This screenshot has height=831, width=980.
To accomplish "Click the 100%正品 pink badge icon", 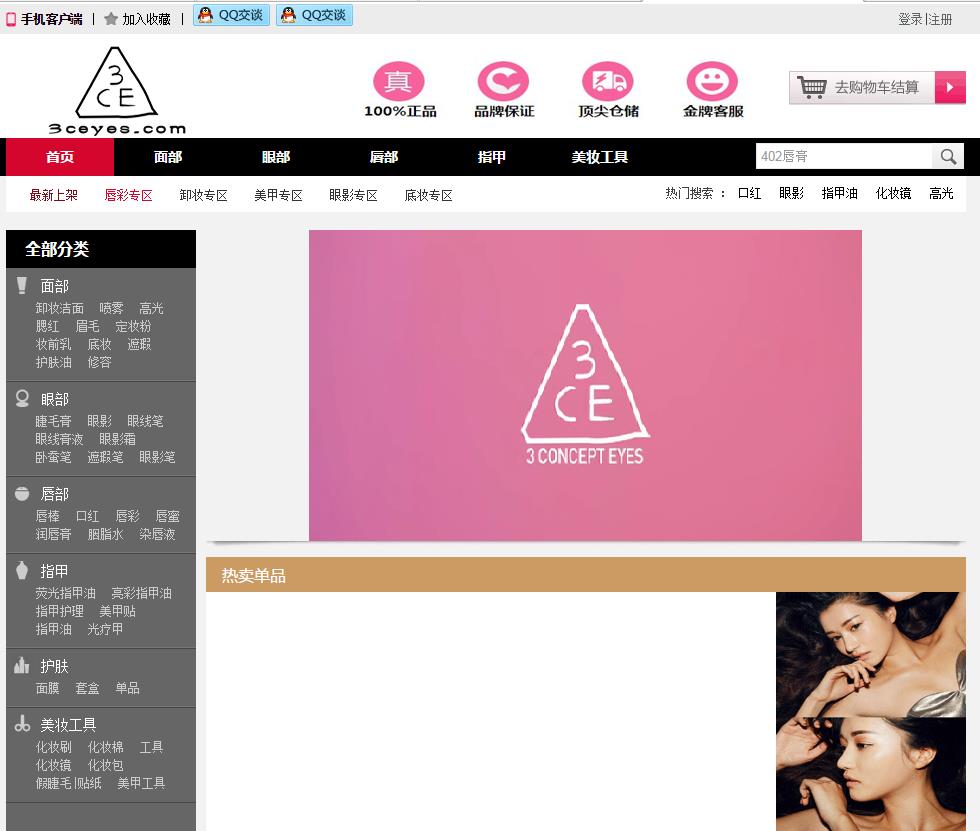I will click(399, 81).
